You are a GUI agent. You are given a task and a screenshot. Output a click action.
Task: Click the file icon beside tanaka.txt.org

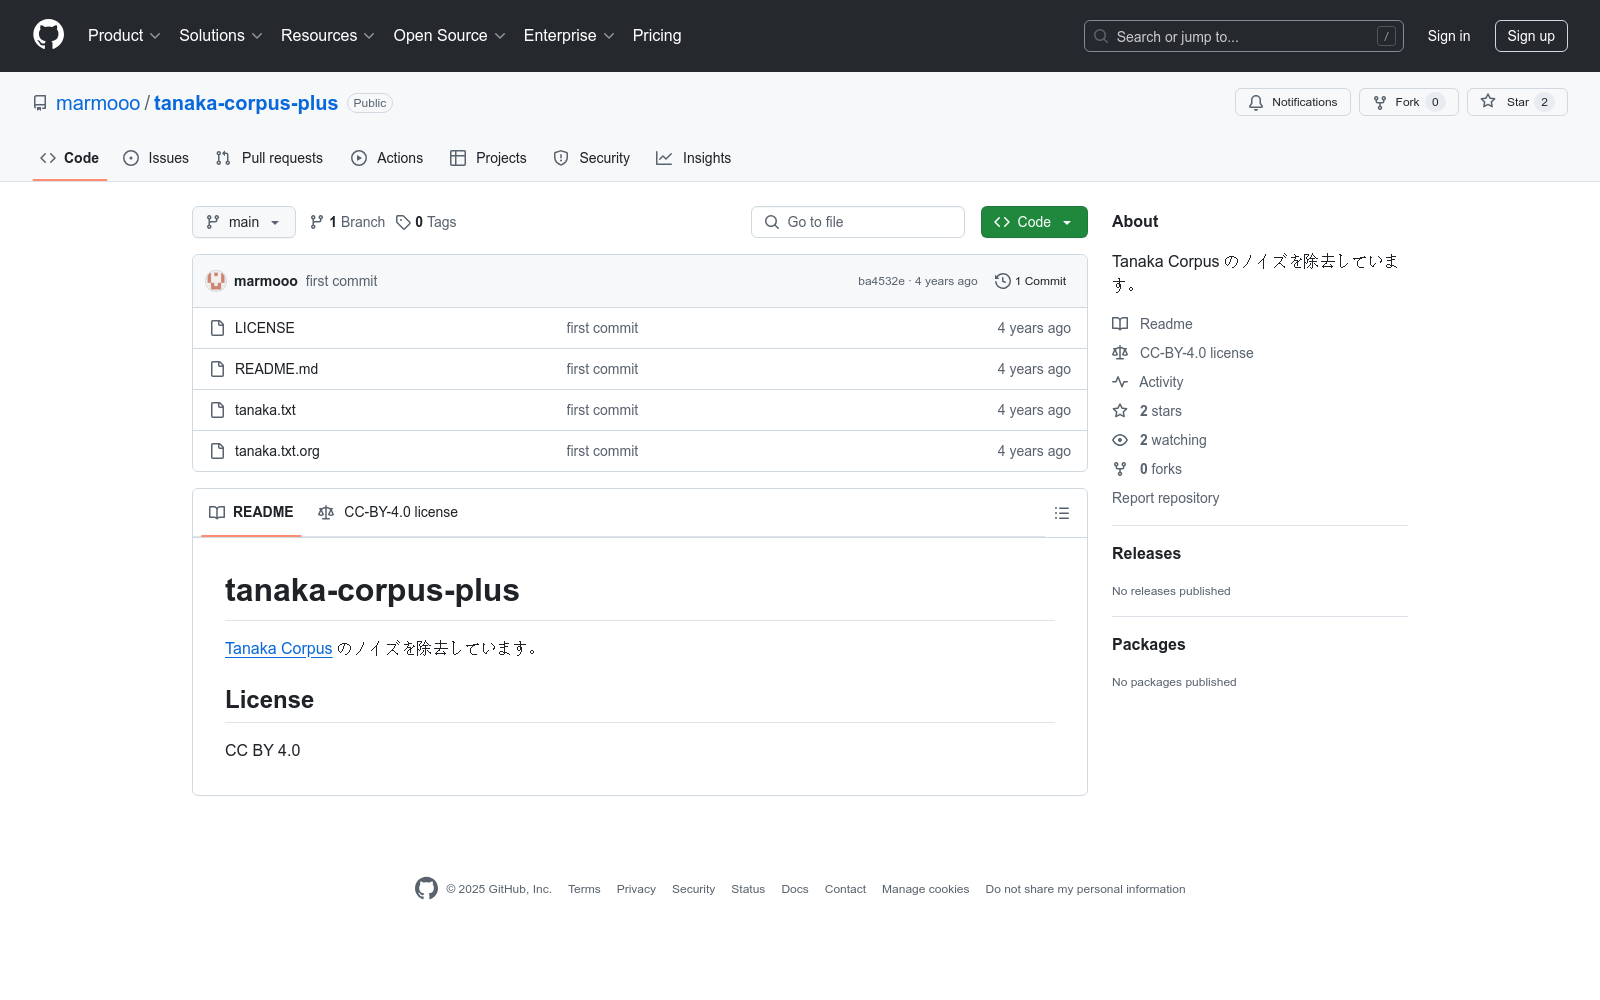217,451
